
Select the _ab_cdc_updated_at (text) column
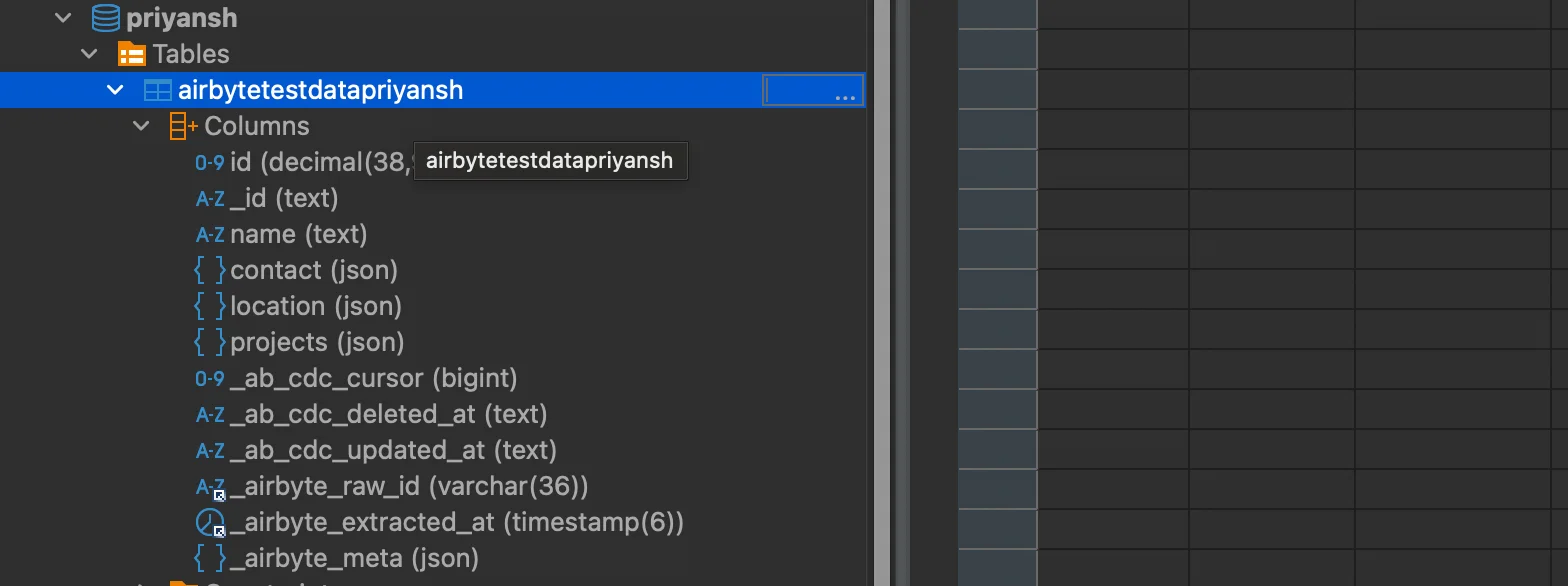[x=393, y=450]
